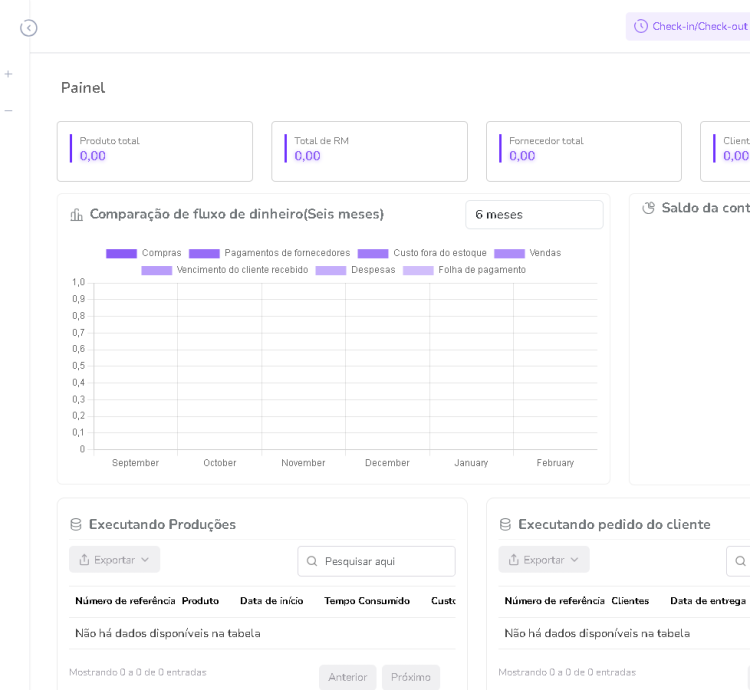The image size is (750, 690).
Task: Collapse the sidebar with the back arrow
Action: pos(29,28)
